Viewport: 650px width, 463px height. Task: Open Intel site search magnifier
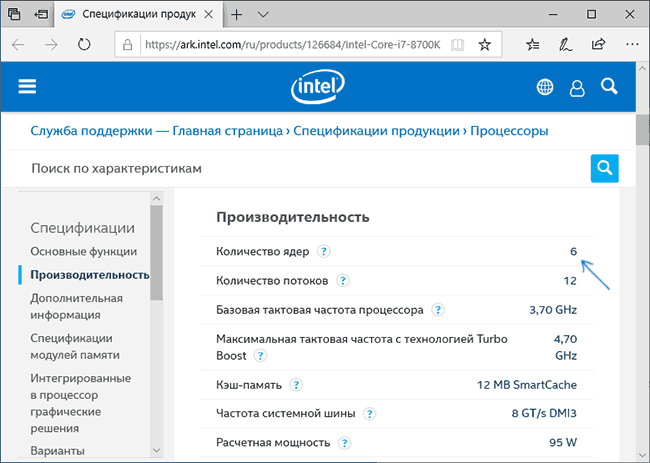pyautogui.click(x=609, y=87)
